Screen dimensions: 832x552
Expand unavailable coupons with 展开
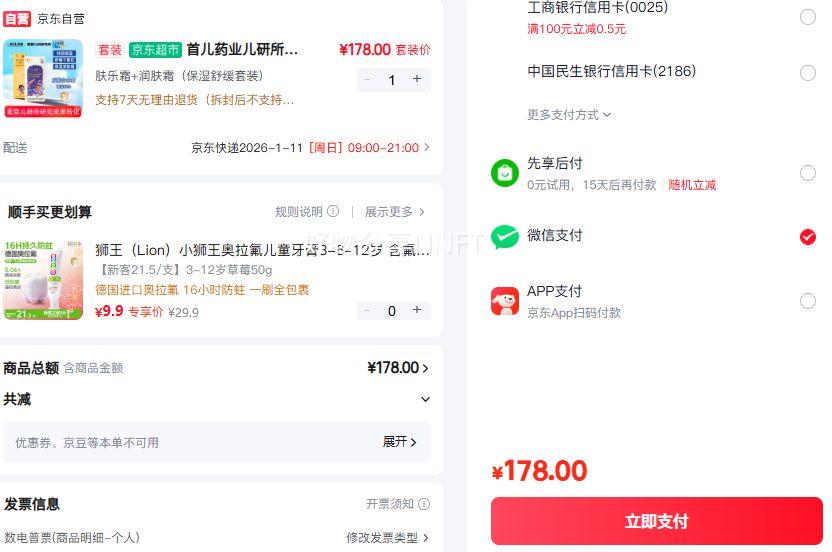tap(400, 441)
